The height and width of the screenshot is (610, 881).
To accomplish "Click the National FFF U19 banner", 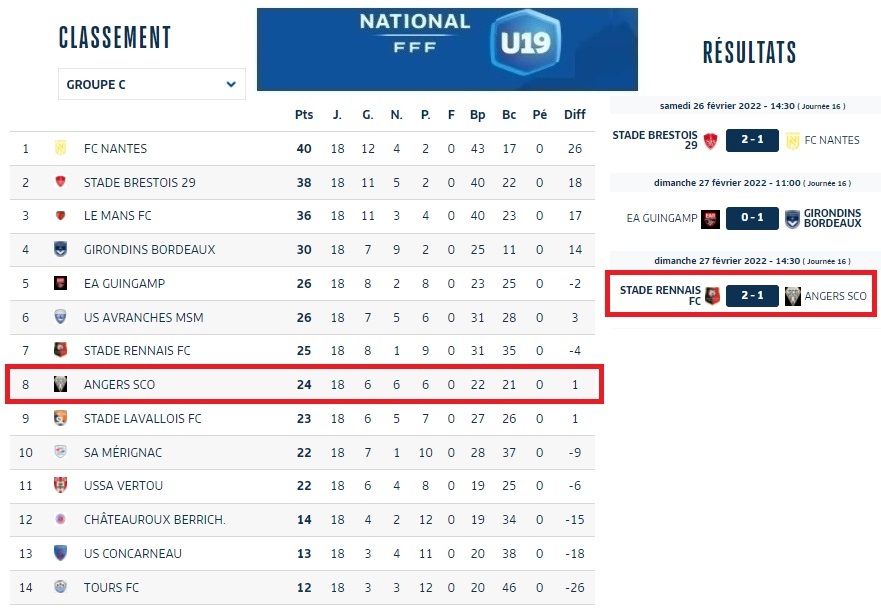I will 447,49.
